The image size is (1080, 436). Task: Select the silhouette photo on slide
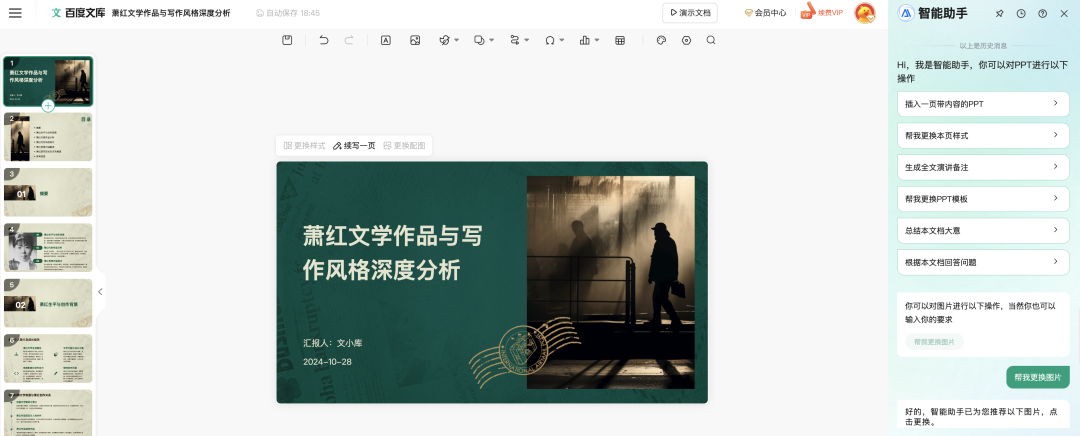click(610, 282)
